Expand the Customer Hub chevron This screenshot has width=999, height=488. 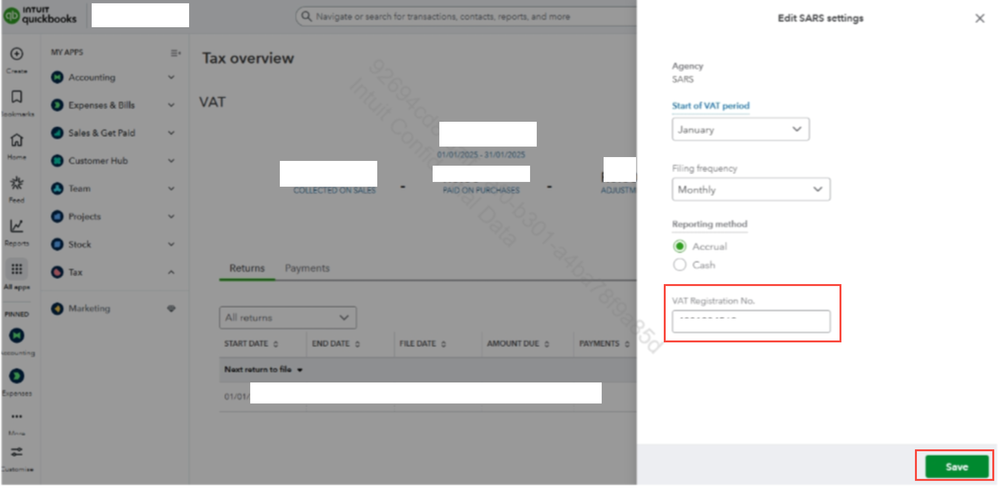[171, 161]
